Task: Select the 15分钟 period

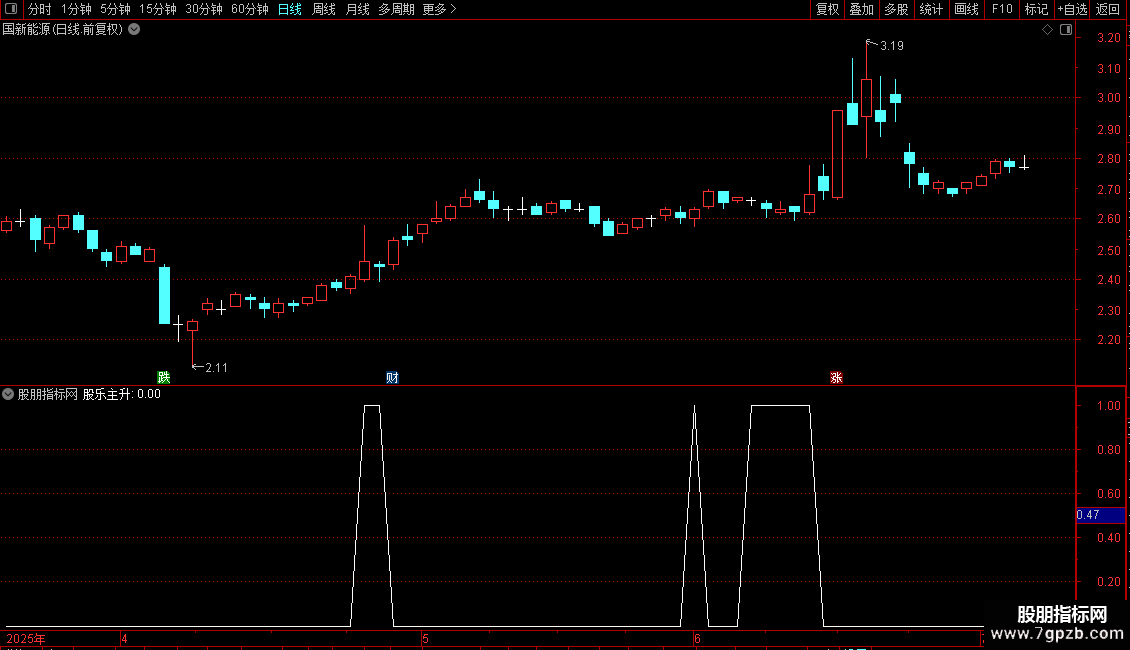Action: click(158, 9)
